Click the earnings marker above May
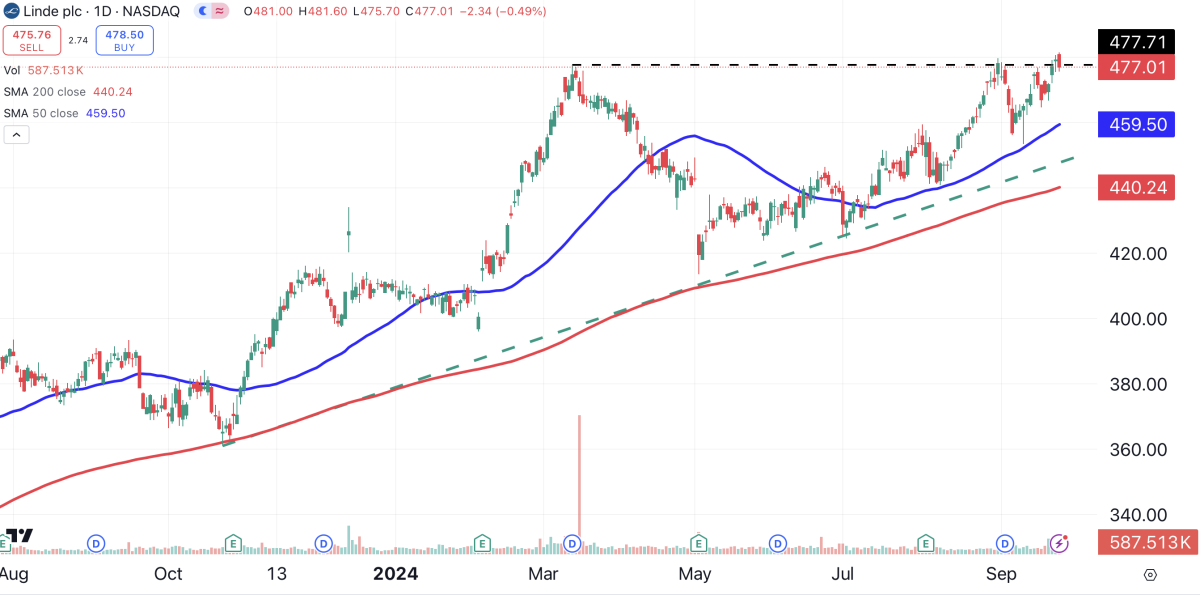 tap(698, 543)
